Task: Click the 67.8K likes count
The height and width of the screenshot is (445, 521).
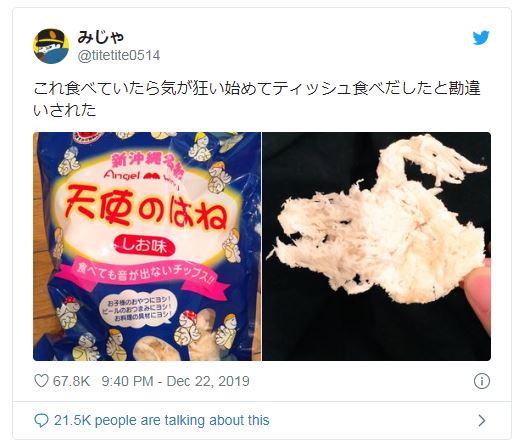Action: 71,381
